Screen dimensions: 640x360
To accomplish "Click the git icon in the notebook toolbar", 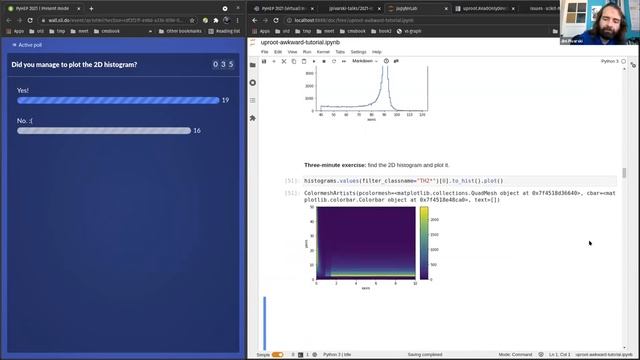I will coord(396,61).
